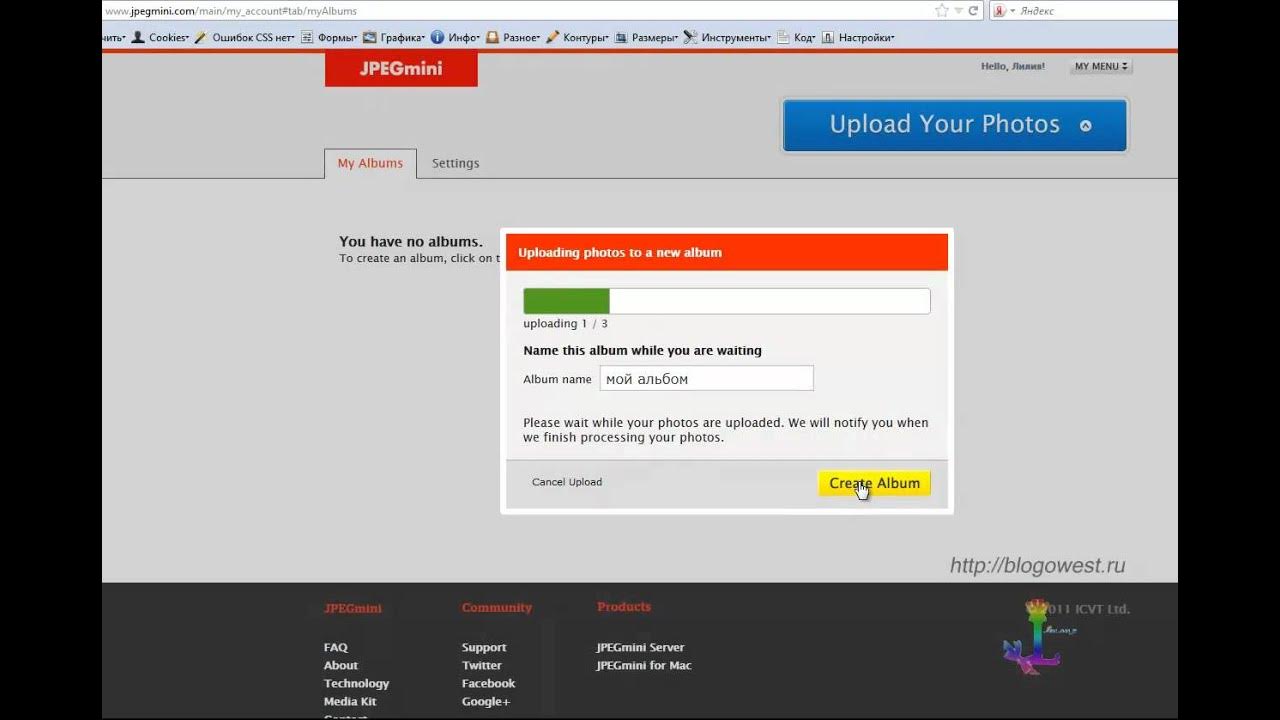Open the Формы toolbar menu
This screenshot has width=1280, height=720.
(x=329, y=37)
